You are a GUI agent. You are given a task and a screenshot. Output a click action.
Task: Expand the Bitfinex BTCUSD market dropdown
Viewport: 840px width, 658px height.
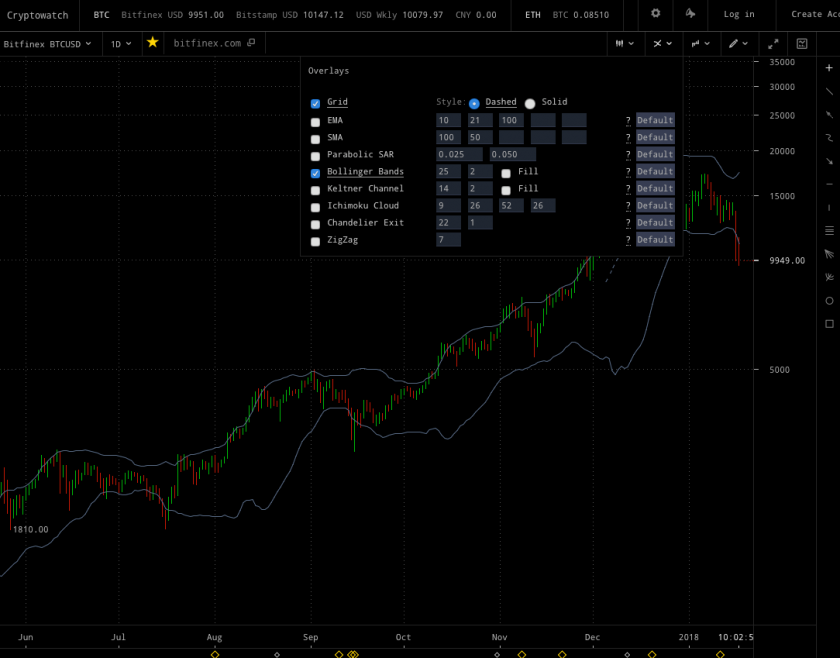click(48, 44)
